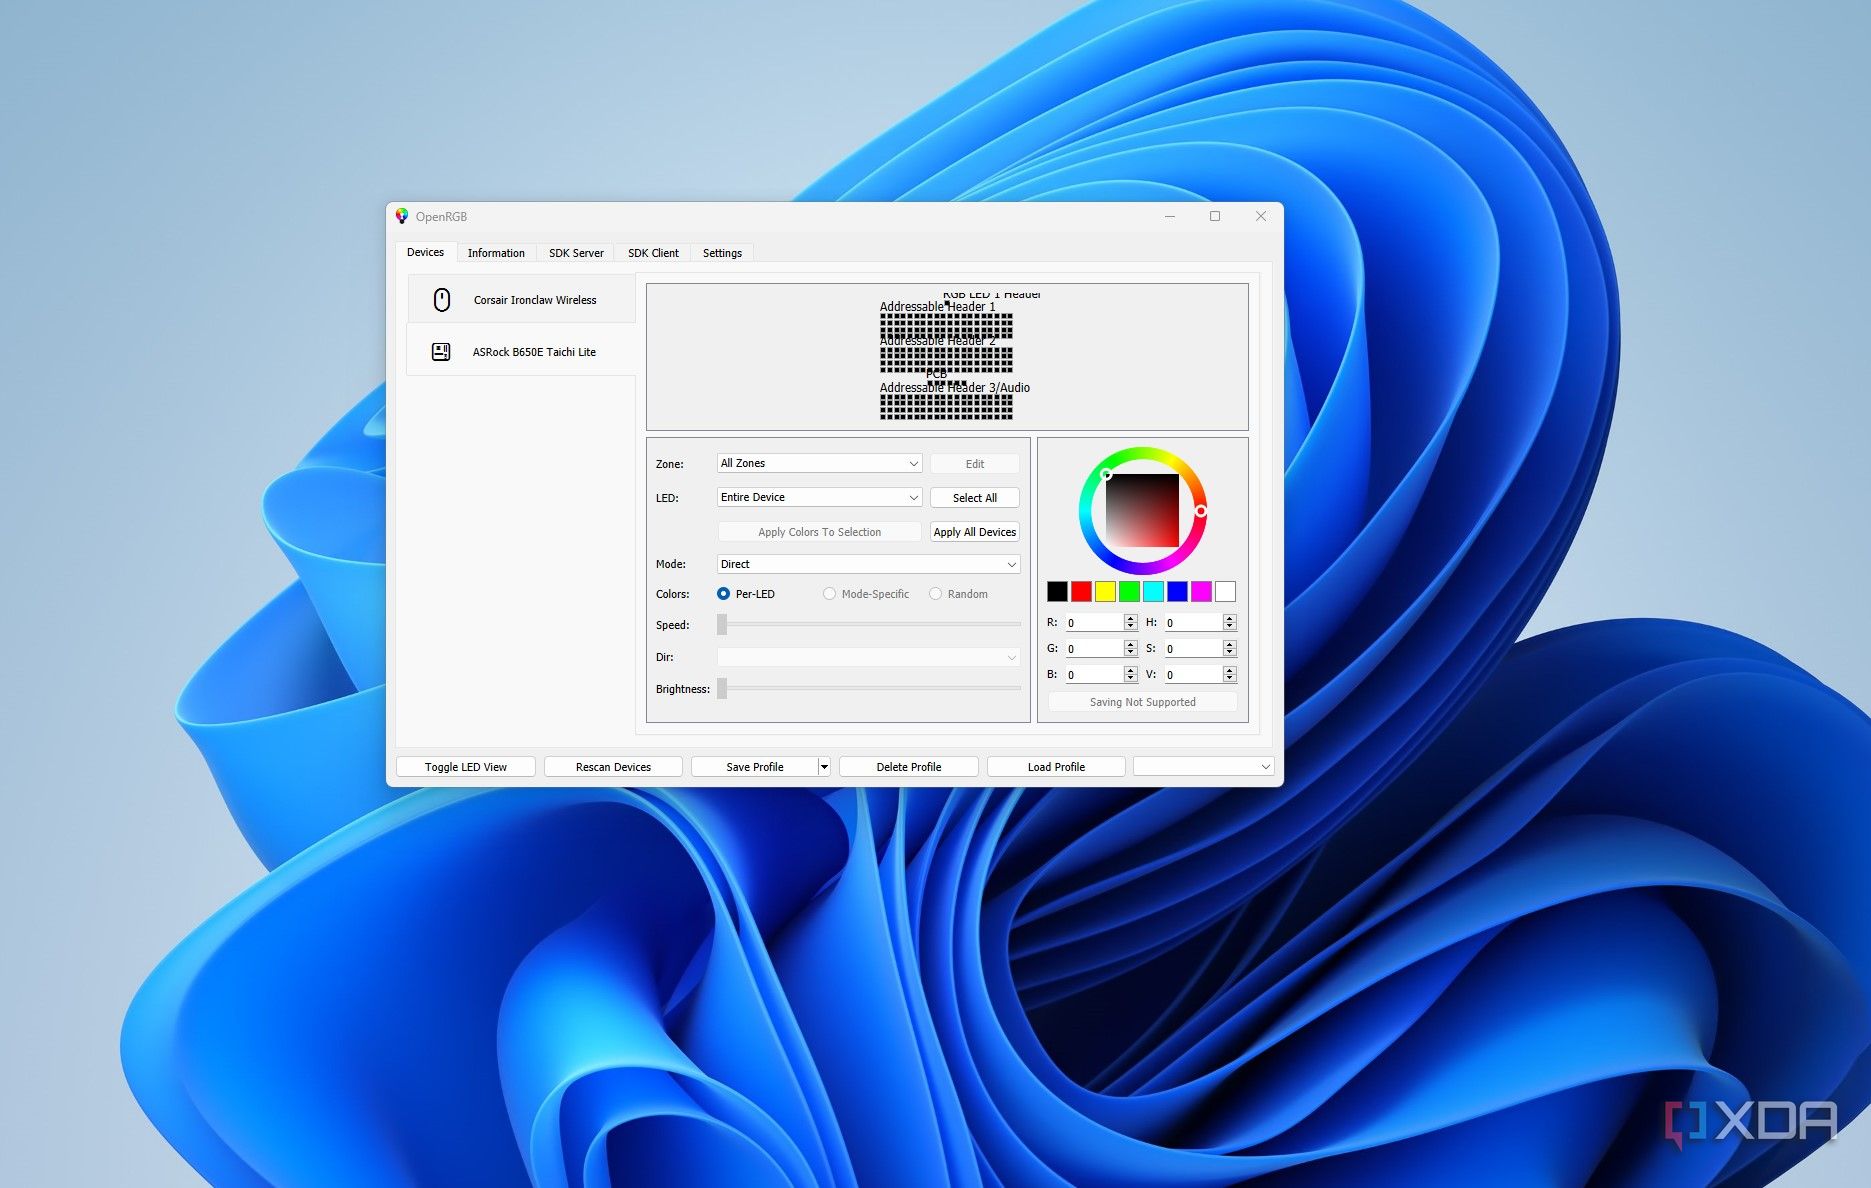Click Apply All Devices button

974,532
